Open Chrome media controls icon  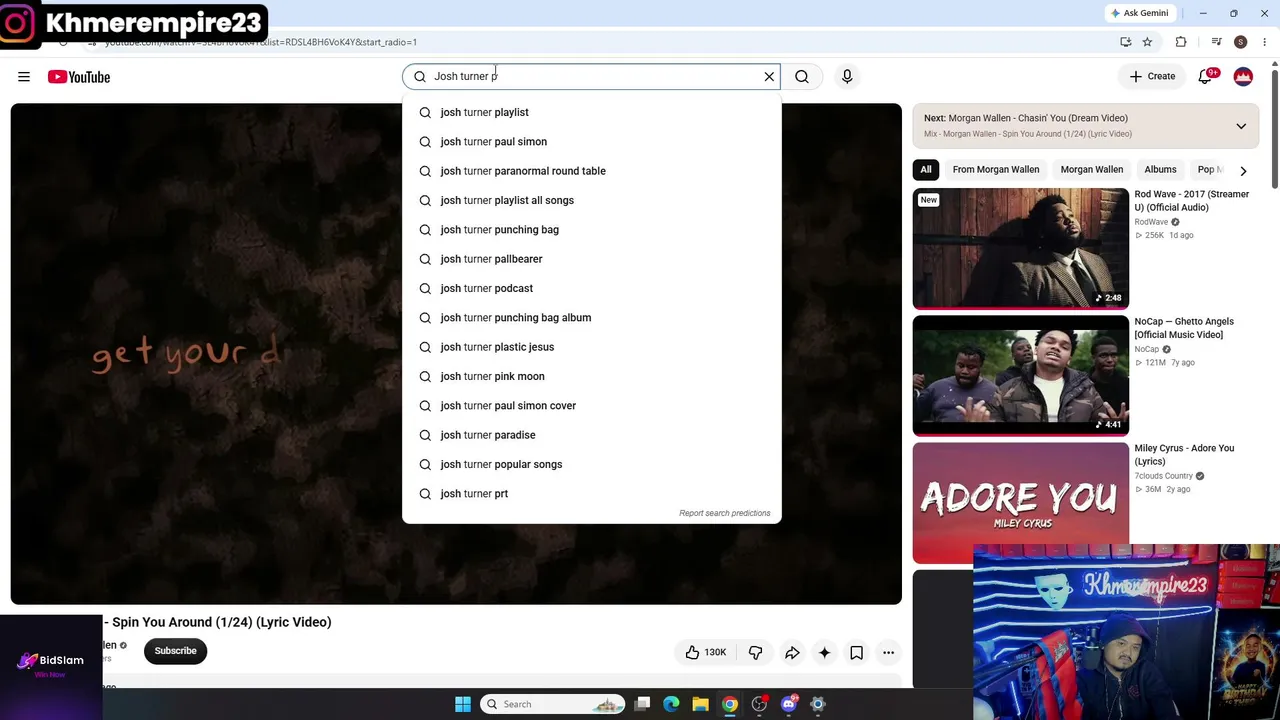point(1216,42)
